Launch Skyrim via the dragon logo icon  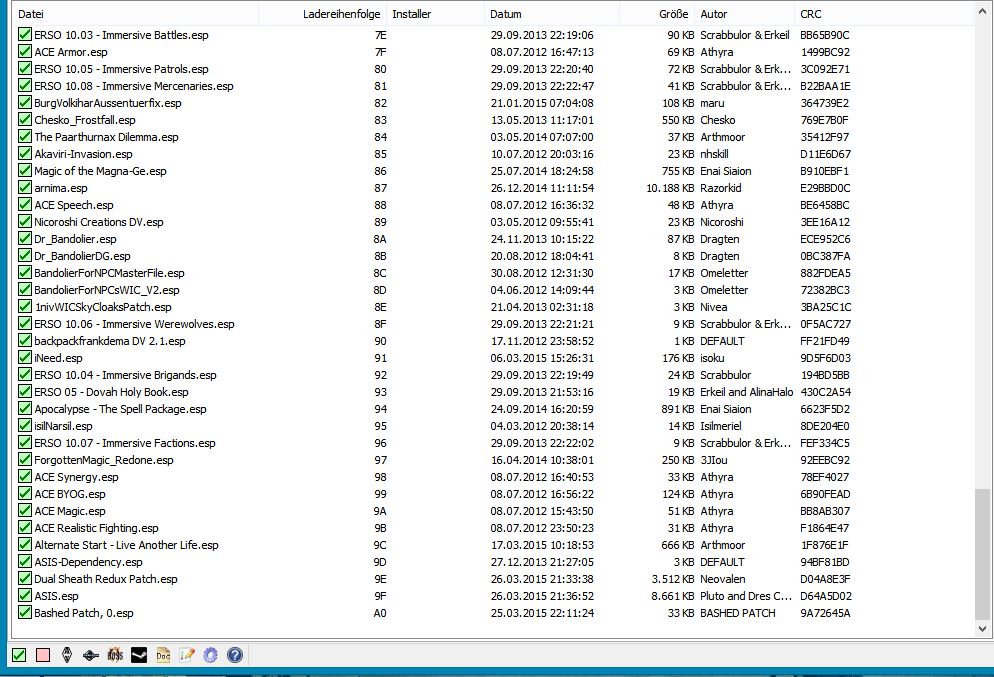click(67, 655)
